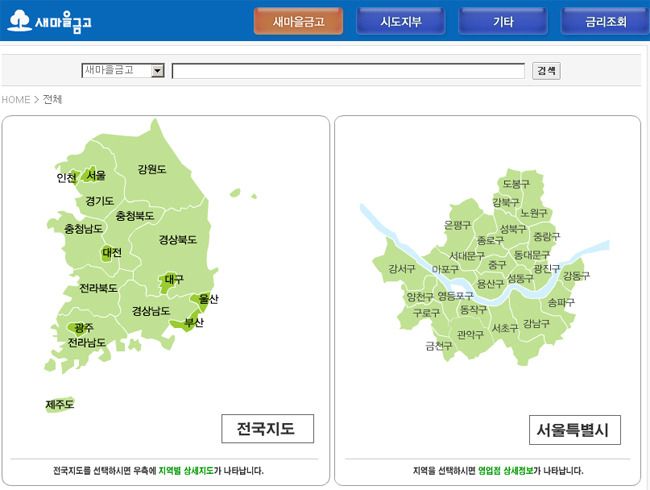This screenshot has height=490, width=650.
Task: Select 울산 on the national map
Action: pos(208,299)
